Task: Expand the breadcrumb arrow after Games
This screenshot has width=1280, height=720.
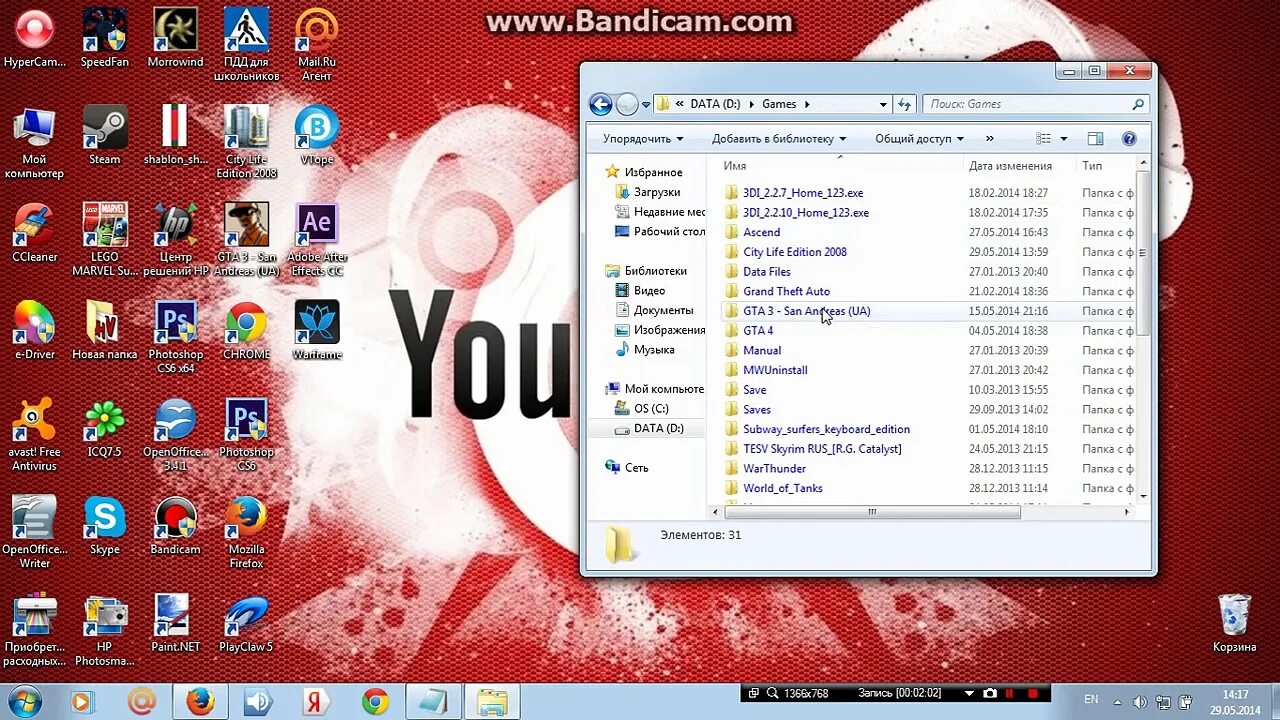Action: tap(807, 104)
